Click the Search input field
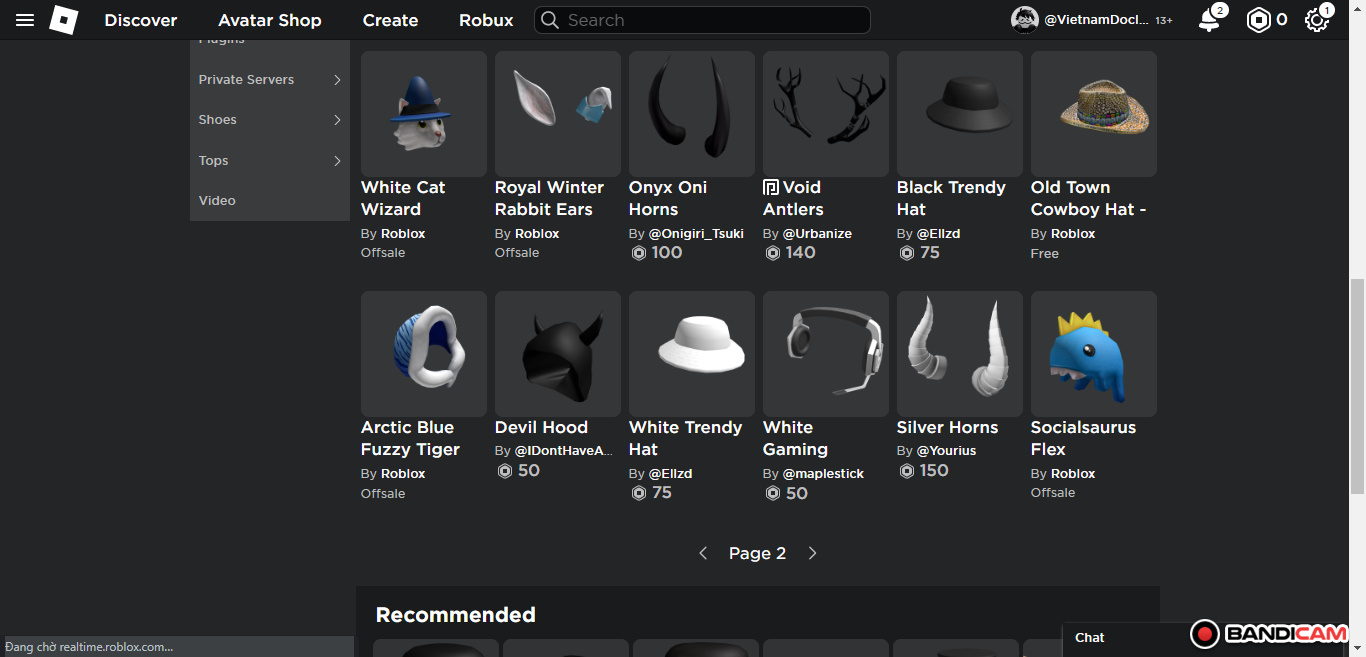This screenshot has height=657, width=1366. click(710, 20)
